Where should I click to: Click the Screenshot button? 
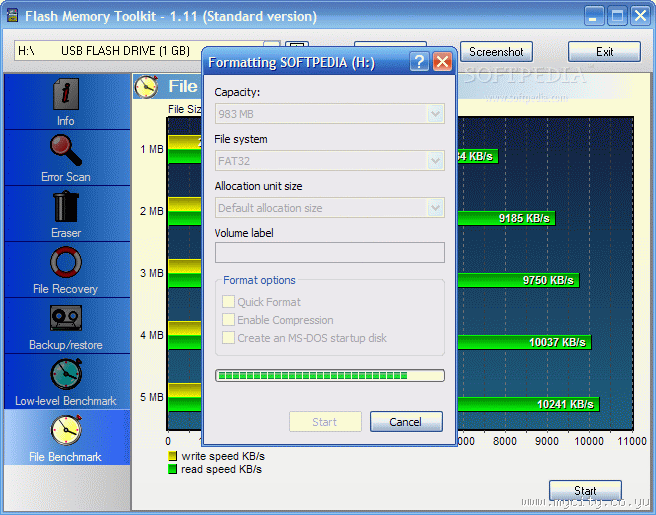(496, 52)
